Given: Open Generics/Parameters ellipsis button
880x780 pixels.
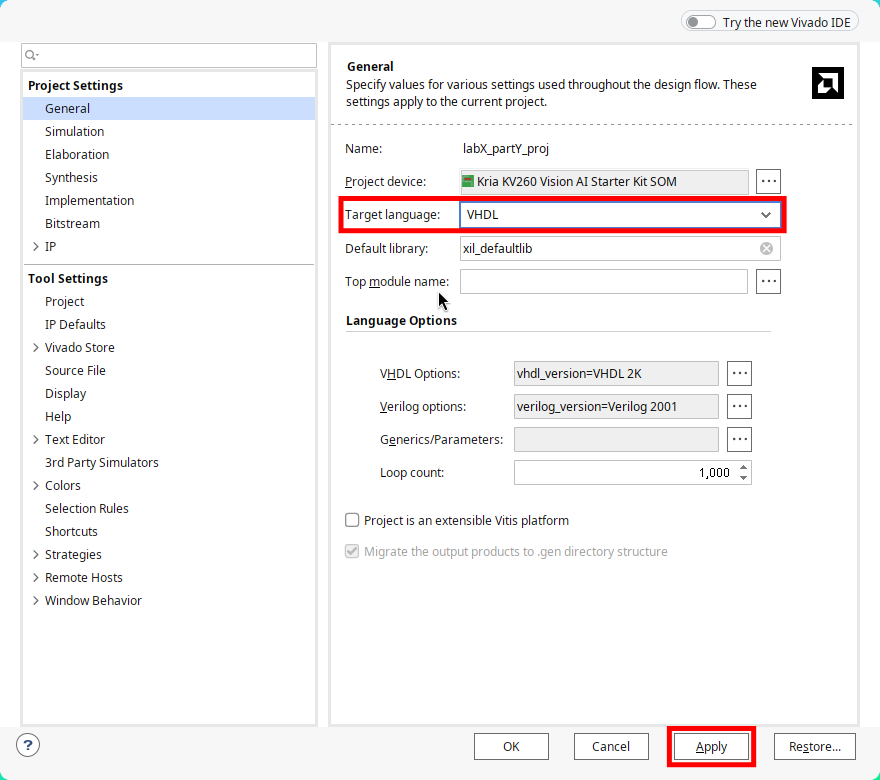Looking at the screenshot, I should click(739, 439).
